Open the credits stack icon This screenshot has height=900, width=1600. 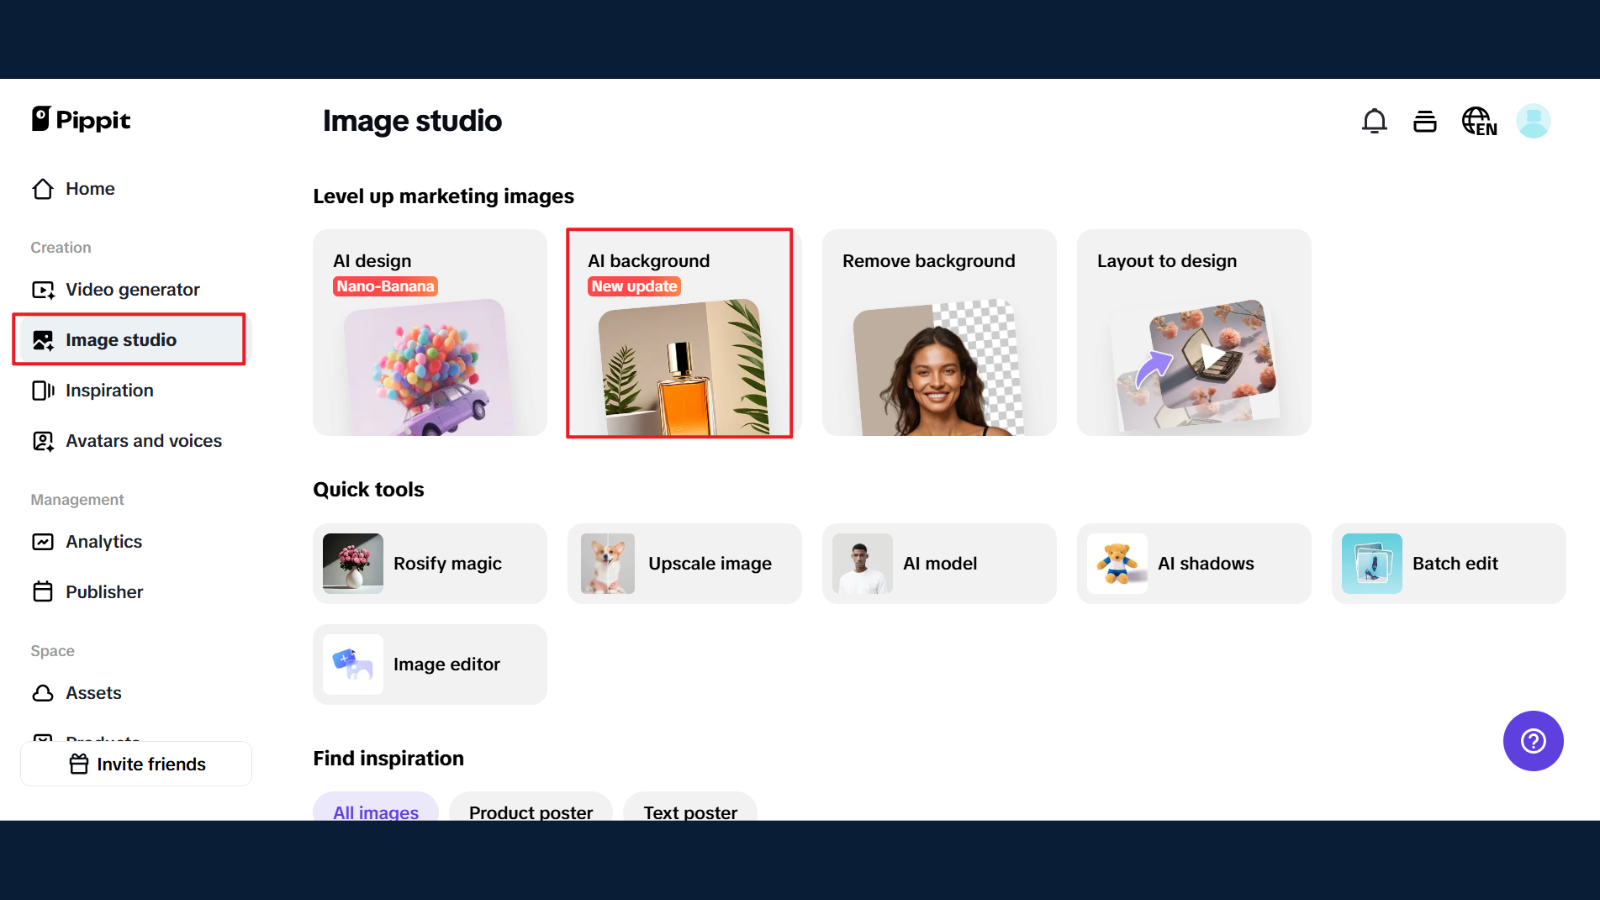click(1424, 121)
